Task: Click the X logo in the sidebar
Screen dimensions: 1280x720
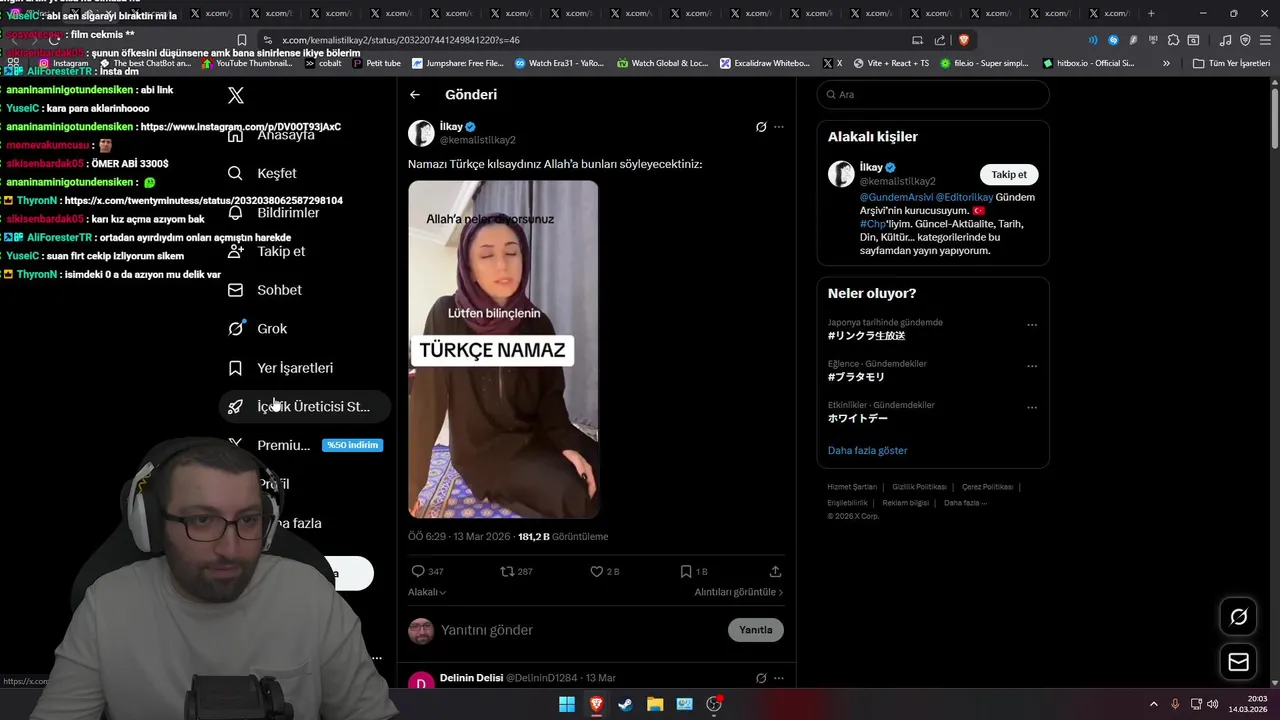Action: [x=236, y=95]
